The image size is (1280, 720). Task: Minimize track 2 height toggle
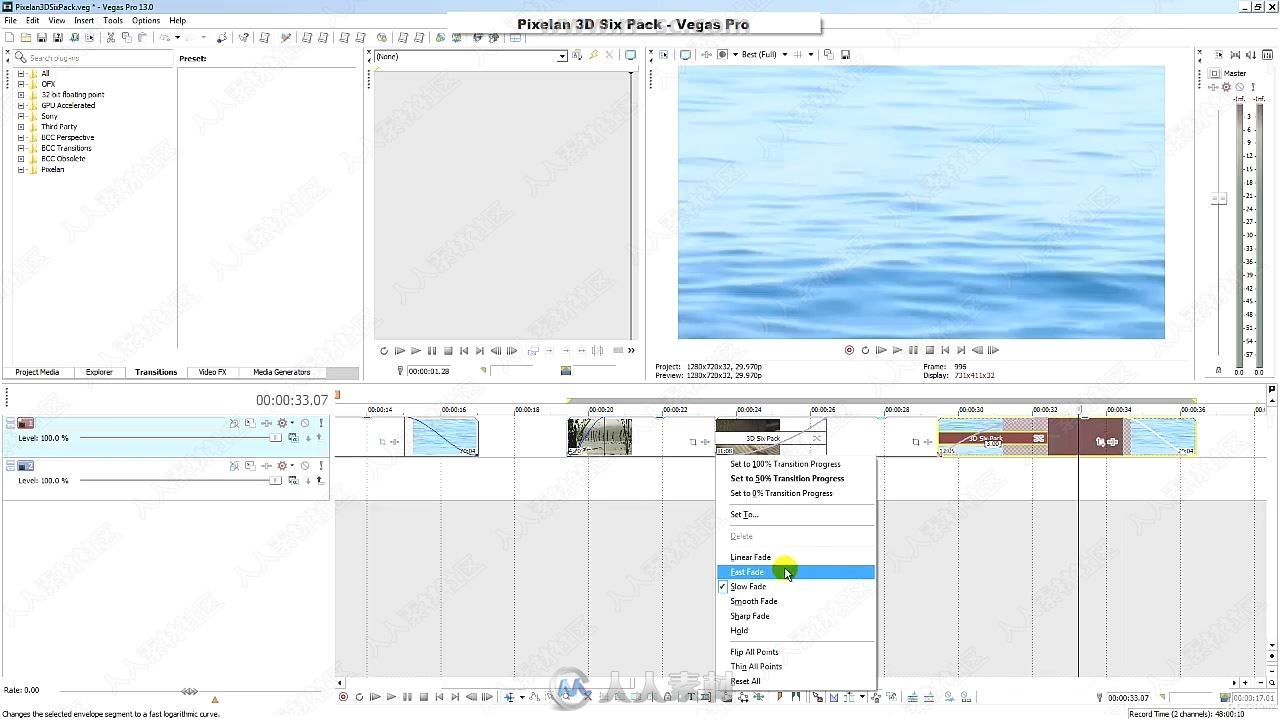10,463
